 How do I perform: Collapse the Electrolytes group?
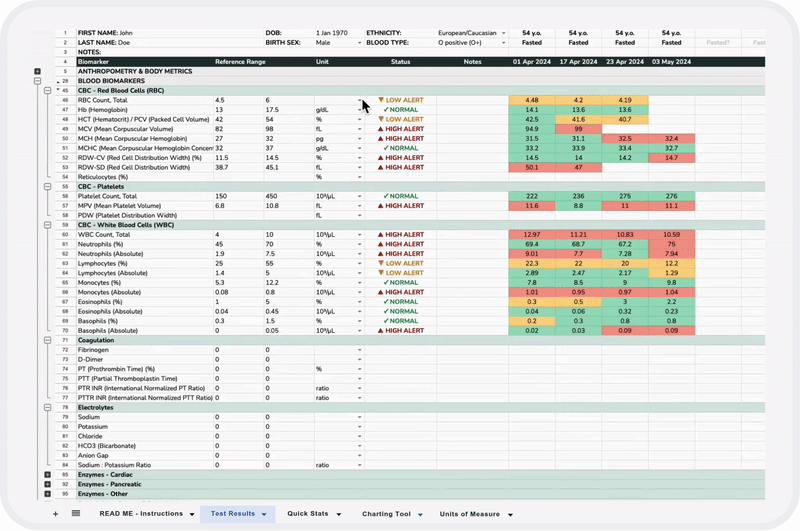pyautogui.click(x=47, y=408)
